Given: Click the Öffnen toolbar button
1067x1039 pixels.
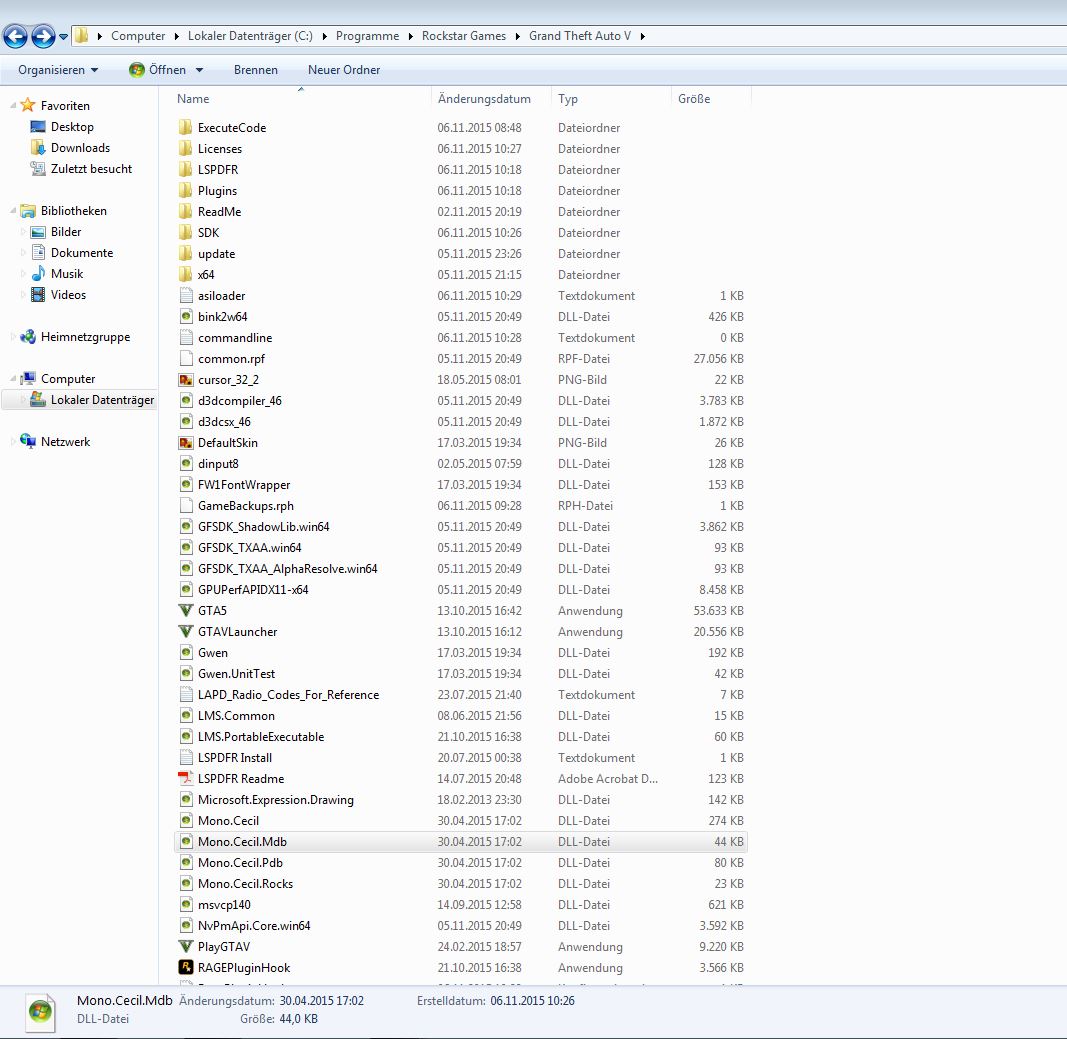Looking at the screenshot, I should click(x=157, y=69).
